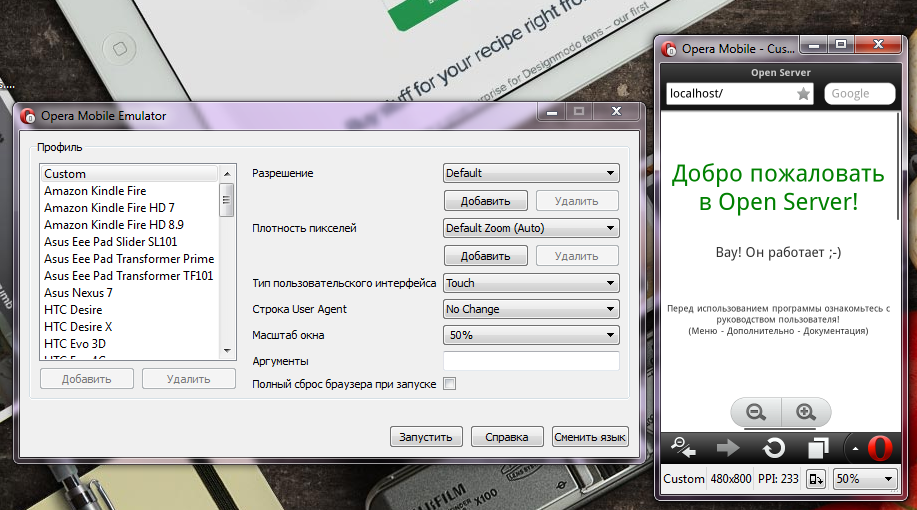Open the red Opera menu button
Screen dimensions: 917x510
point(879,447)
